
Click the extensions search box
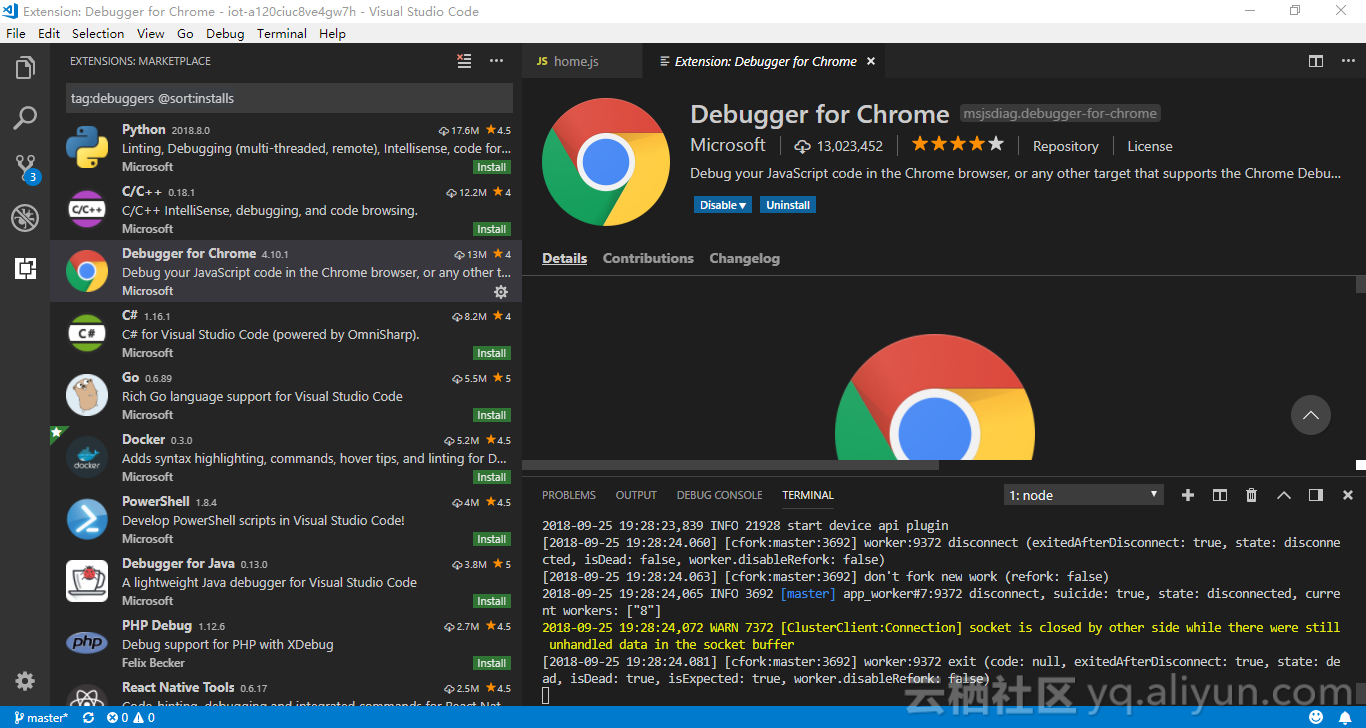coord(290,98)
